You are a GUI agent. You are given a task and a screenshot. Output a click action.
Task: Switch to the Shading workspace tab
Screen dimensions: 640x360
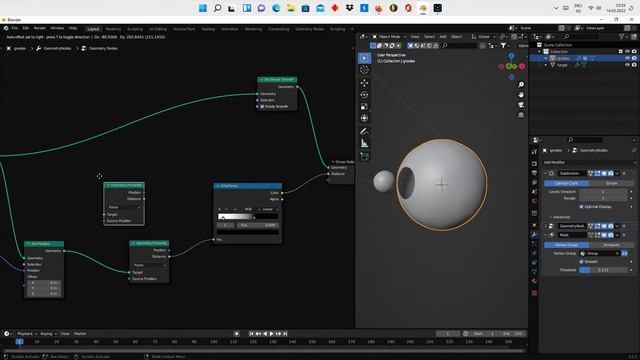click(208, 29)
